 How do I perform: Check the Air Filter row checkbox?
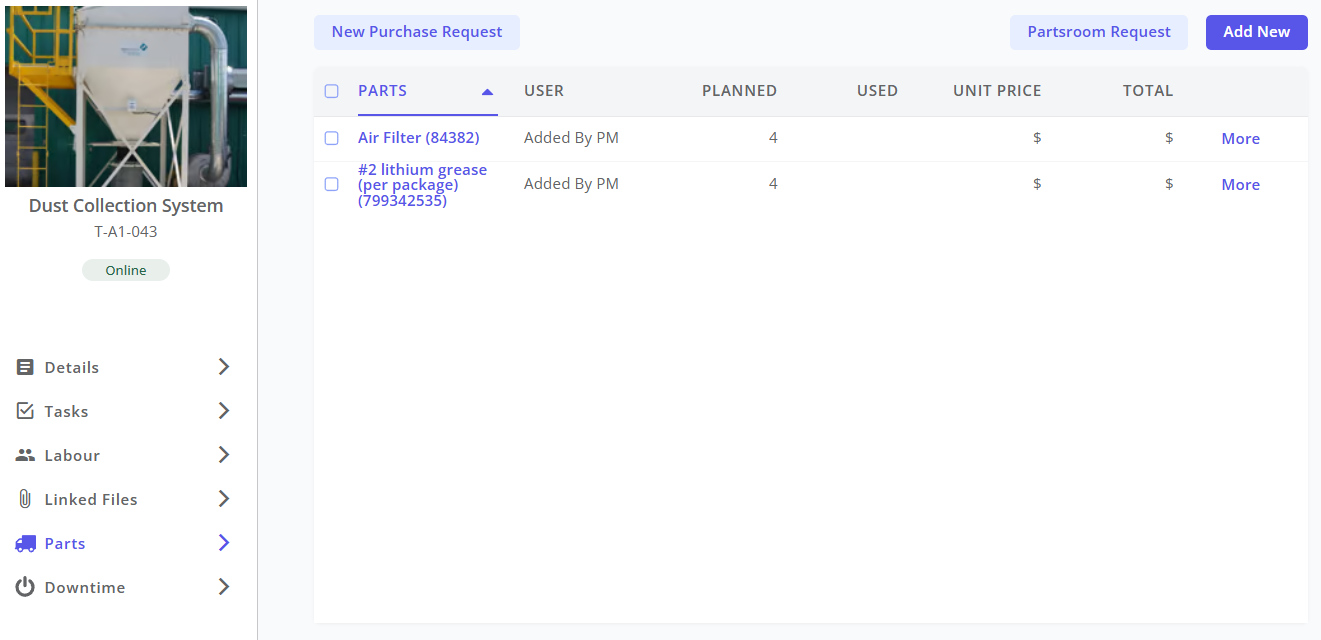(332, 138)
